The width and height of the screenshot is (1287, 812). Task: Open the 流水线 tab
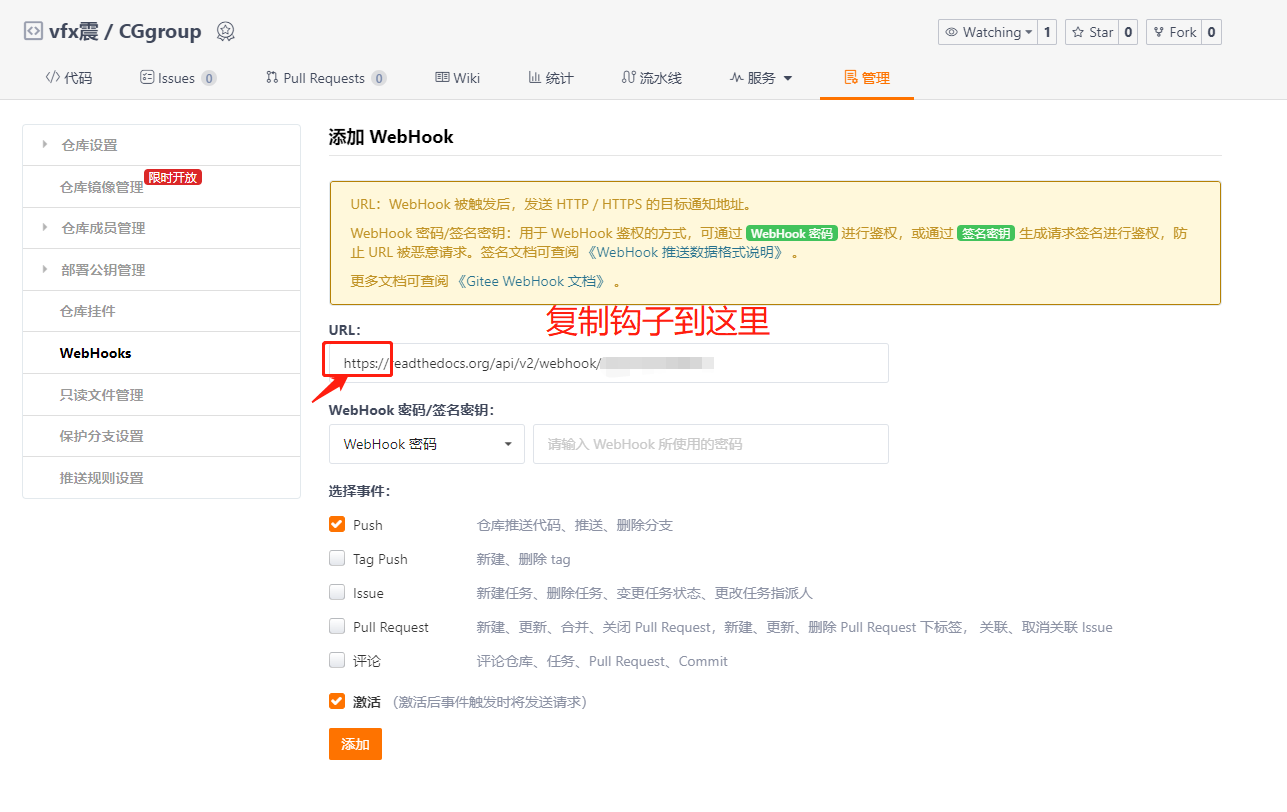(652, 78)
